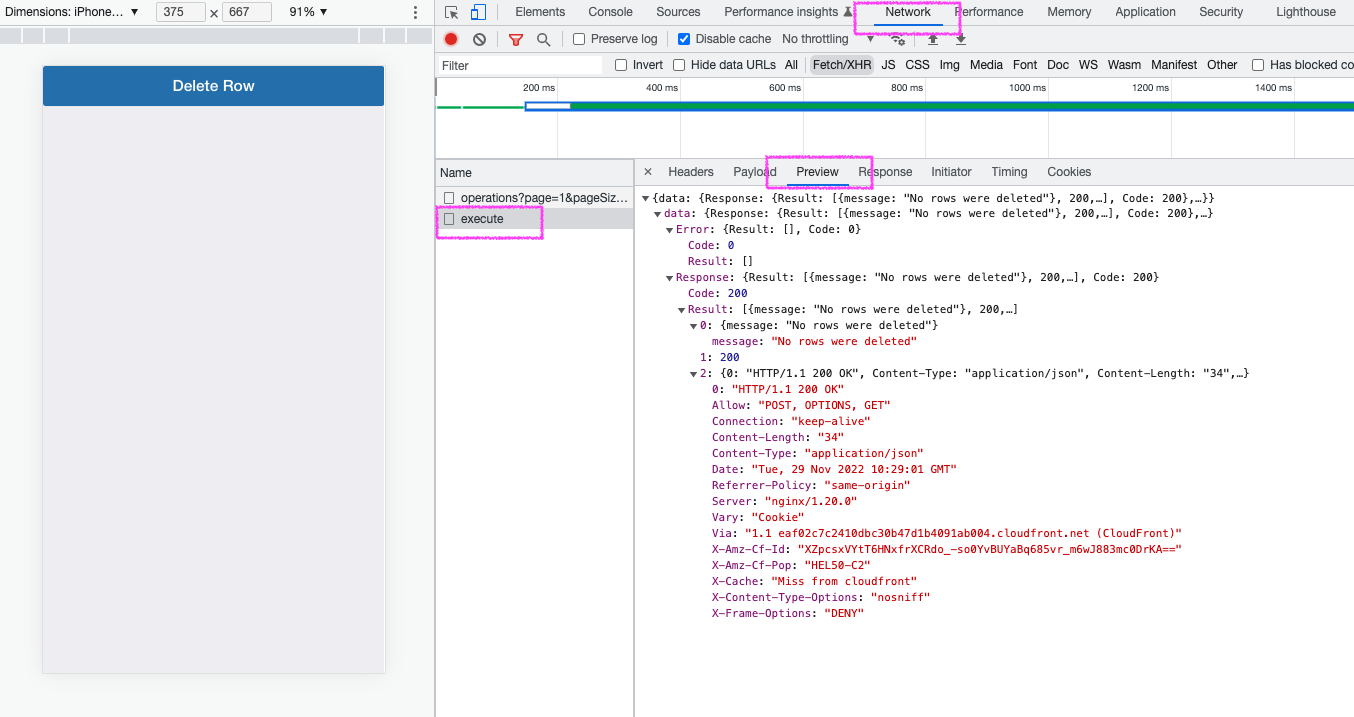Show the Headers tab of request
Image resolution: width=1354 pixels, height=717 pixels.
[691, 172]
